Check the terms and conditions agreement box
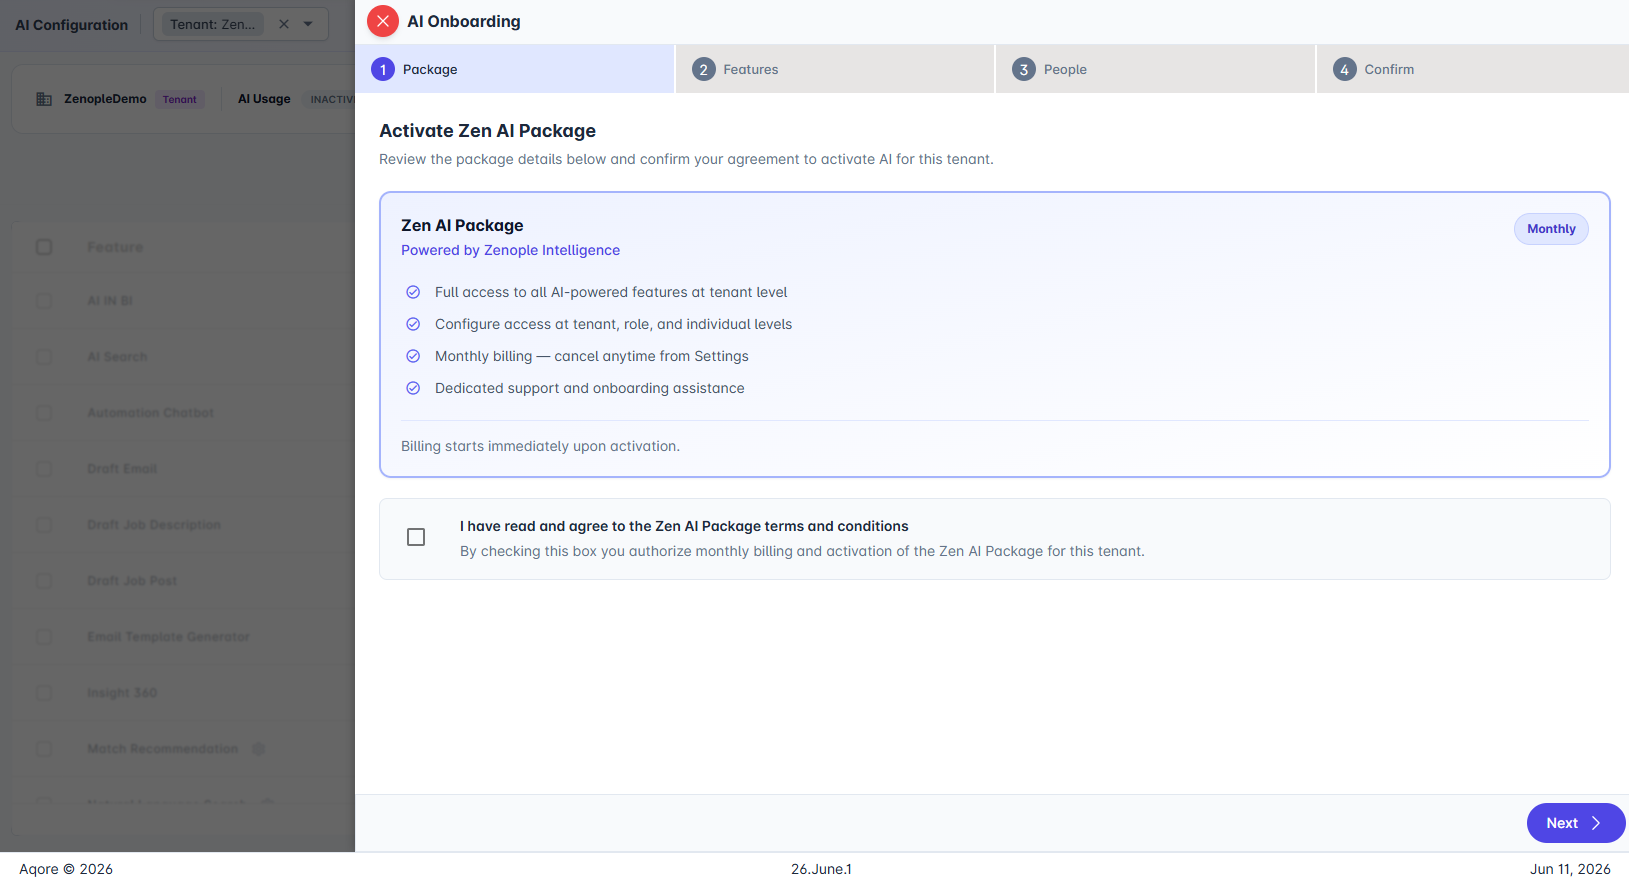 416,537
